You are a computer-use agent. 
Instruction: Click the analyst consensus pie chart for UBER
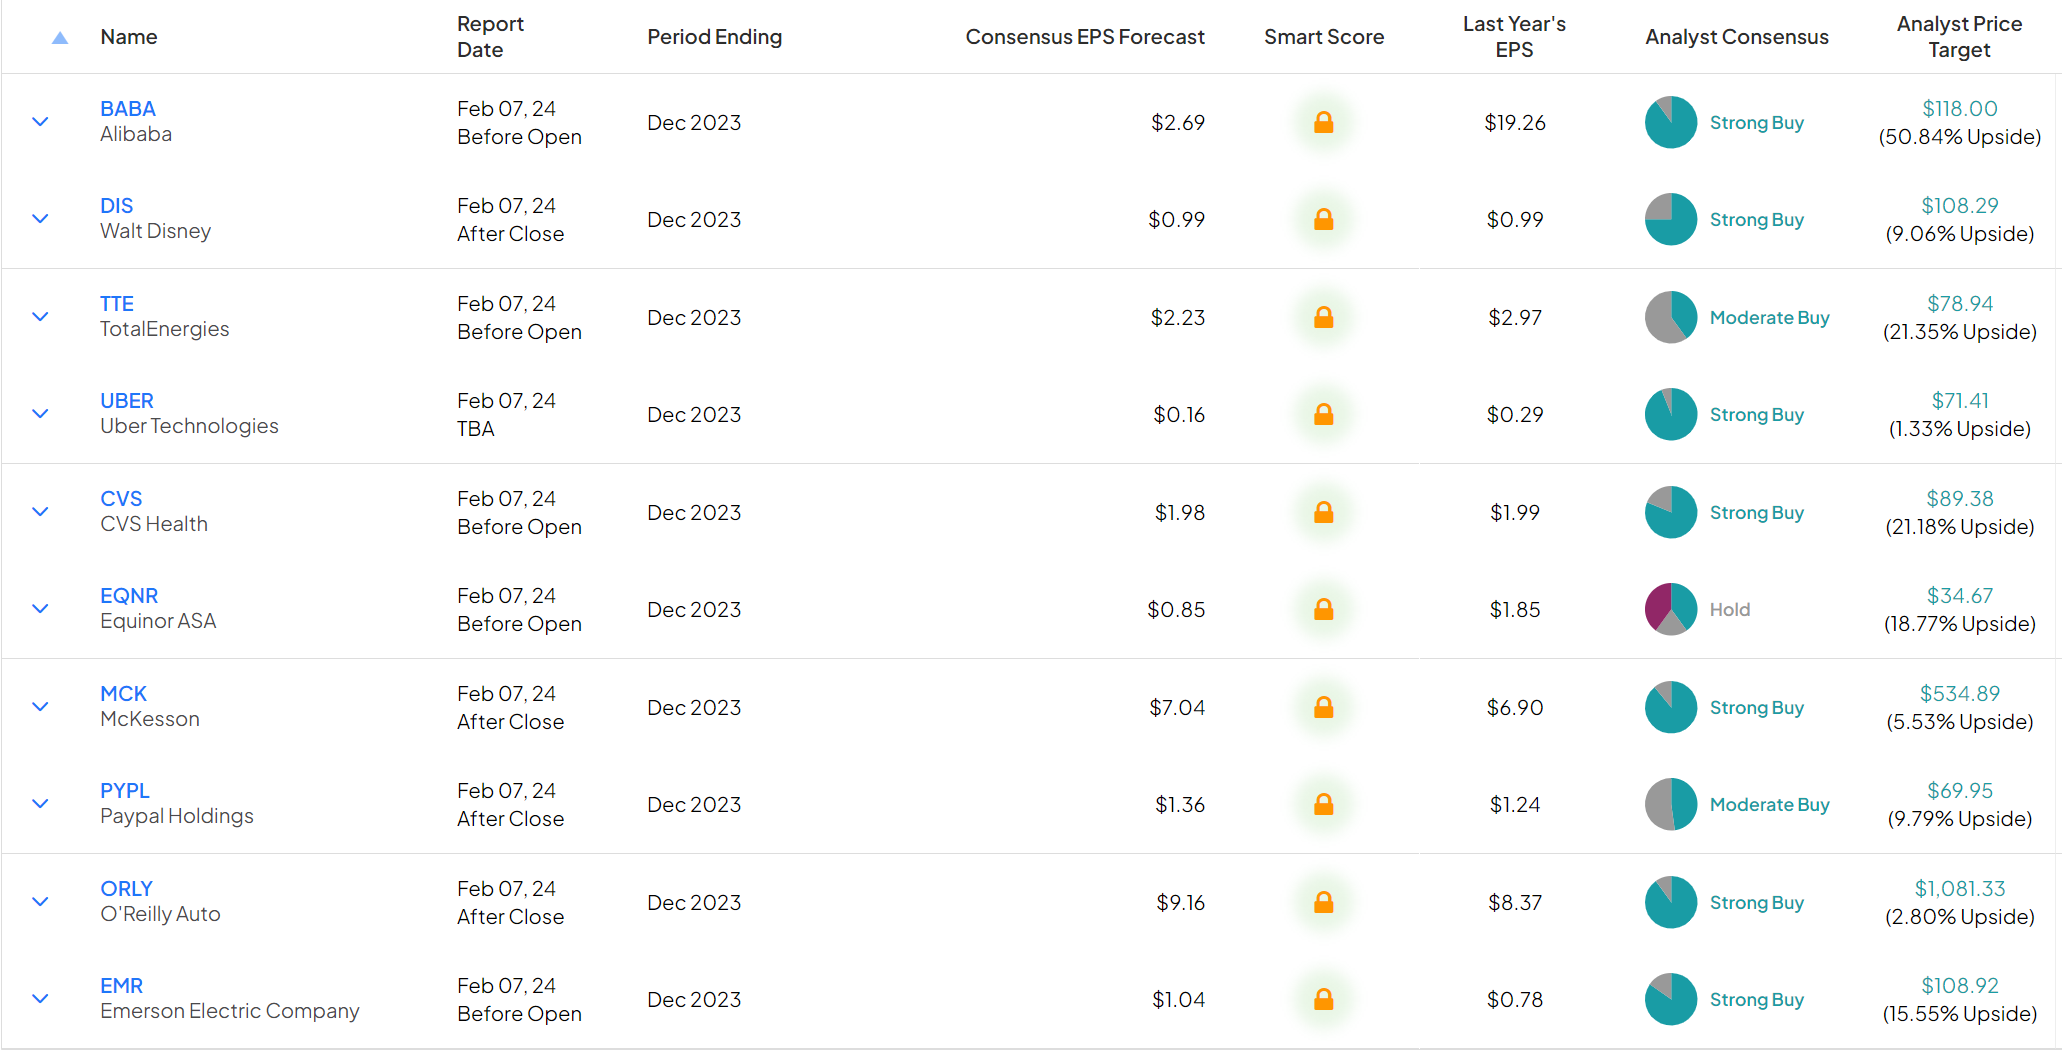click(x=1671, y=414)
